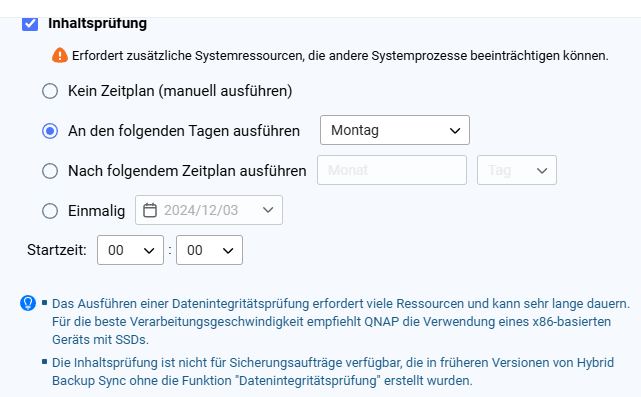Screen dimensions: 641x397
Task: Click the orange warning icon
Action: (x=60, y=55)
